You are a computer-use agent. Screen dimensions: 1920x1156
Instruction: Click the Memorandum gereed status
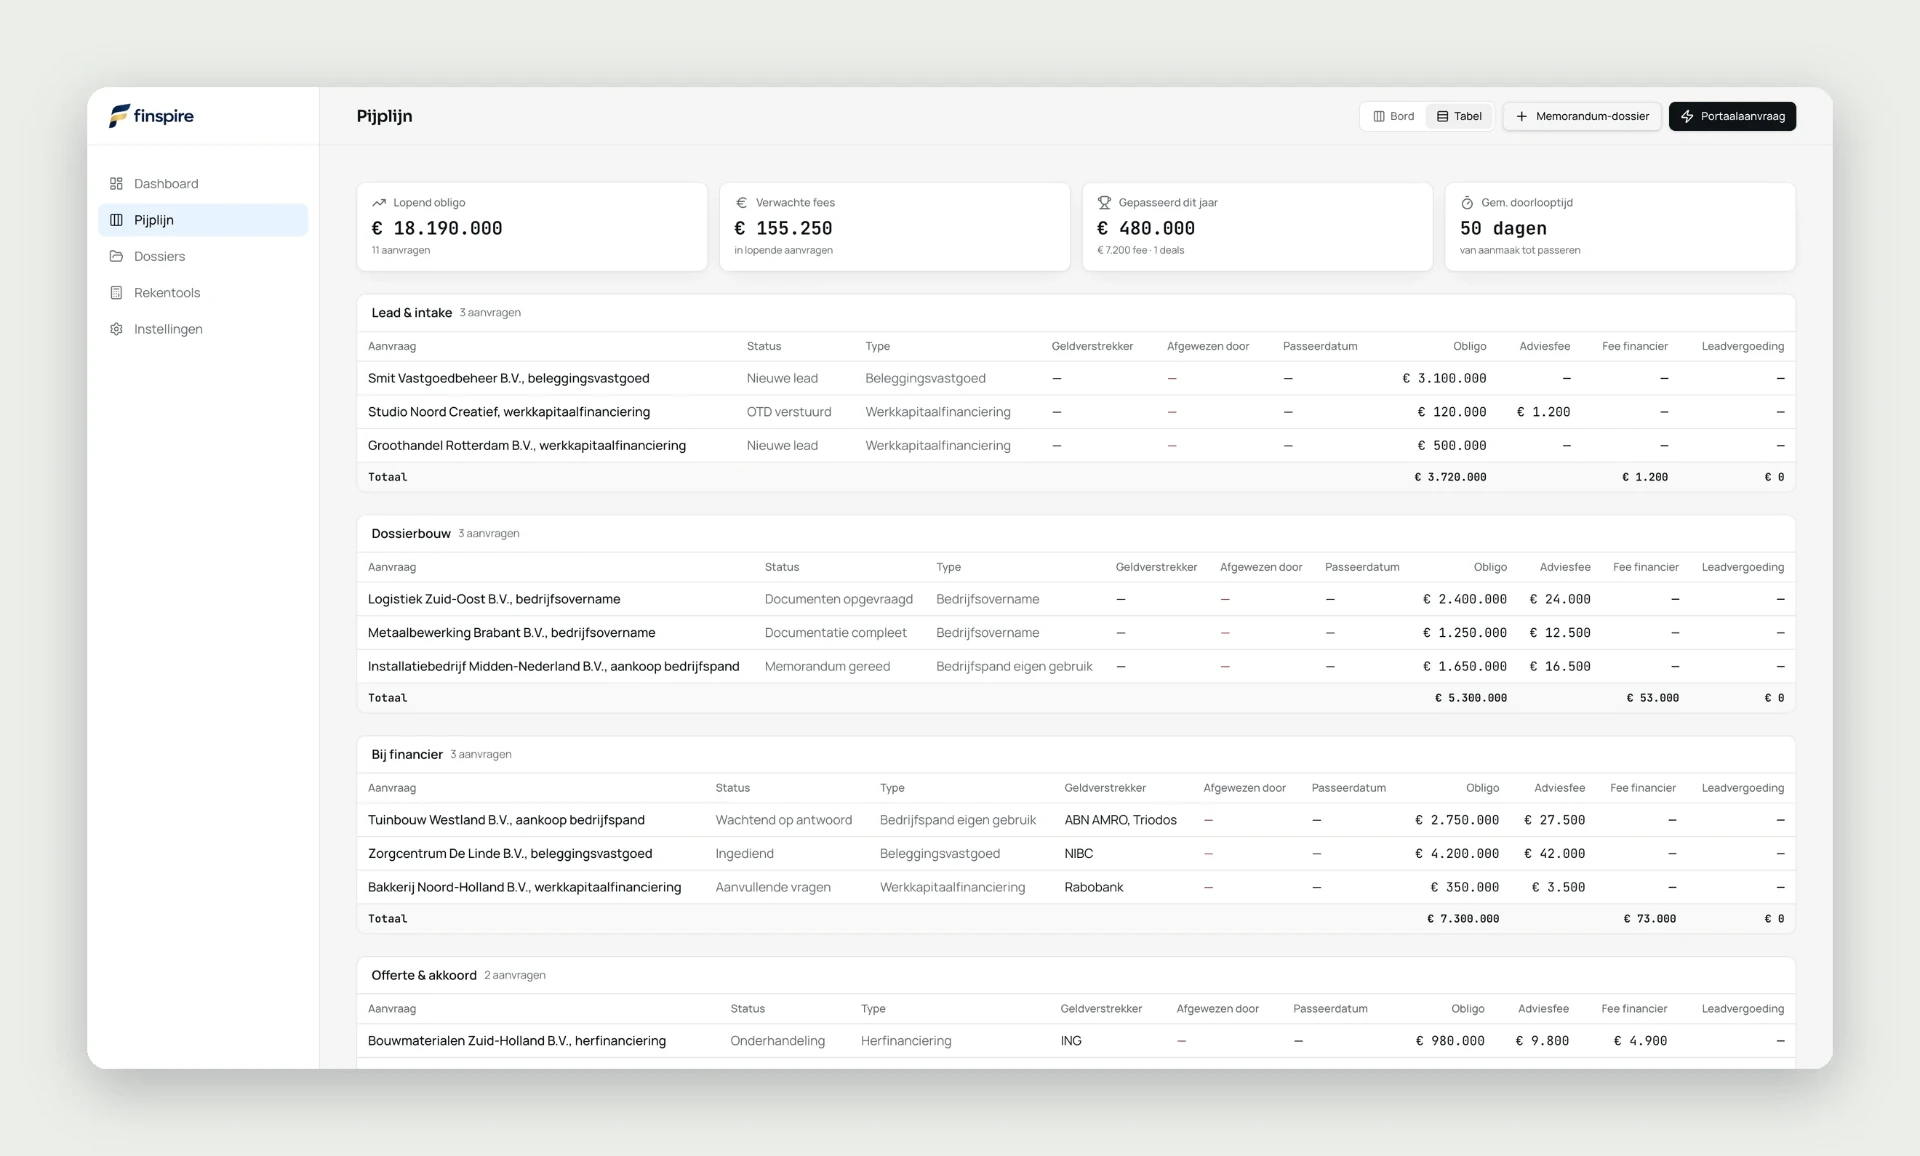pyautogui.click(x=827, y=667)
